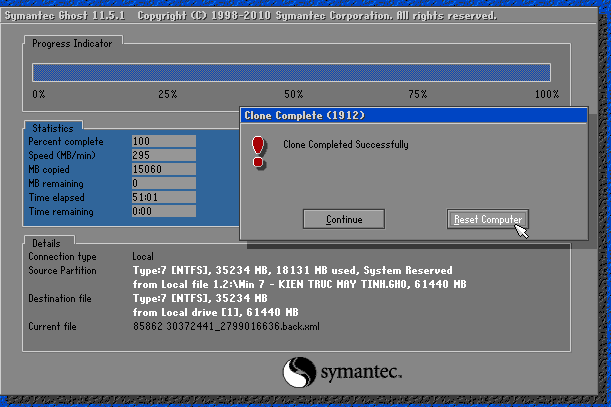Click the source line mentioning System Reserved
Screen dimensions: 611x407
pos(293,271)
